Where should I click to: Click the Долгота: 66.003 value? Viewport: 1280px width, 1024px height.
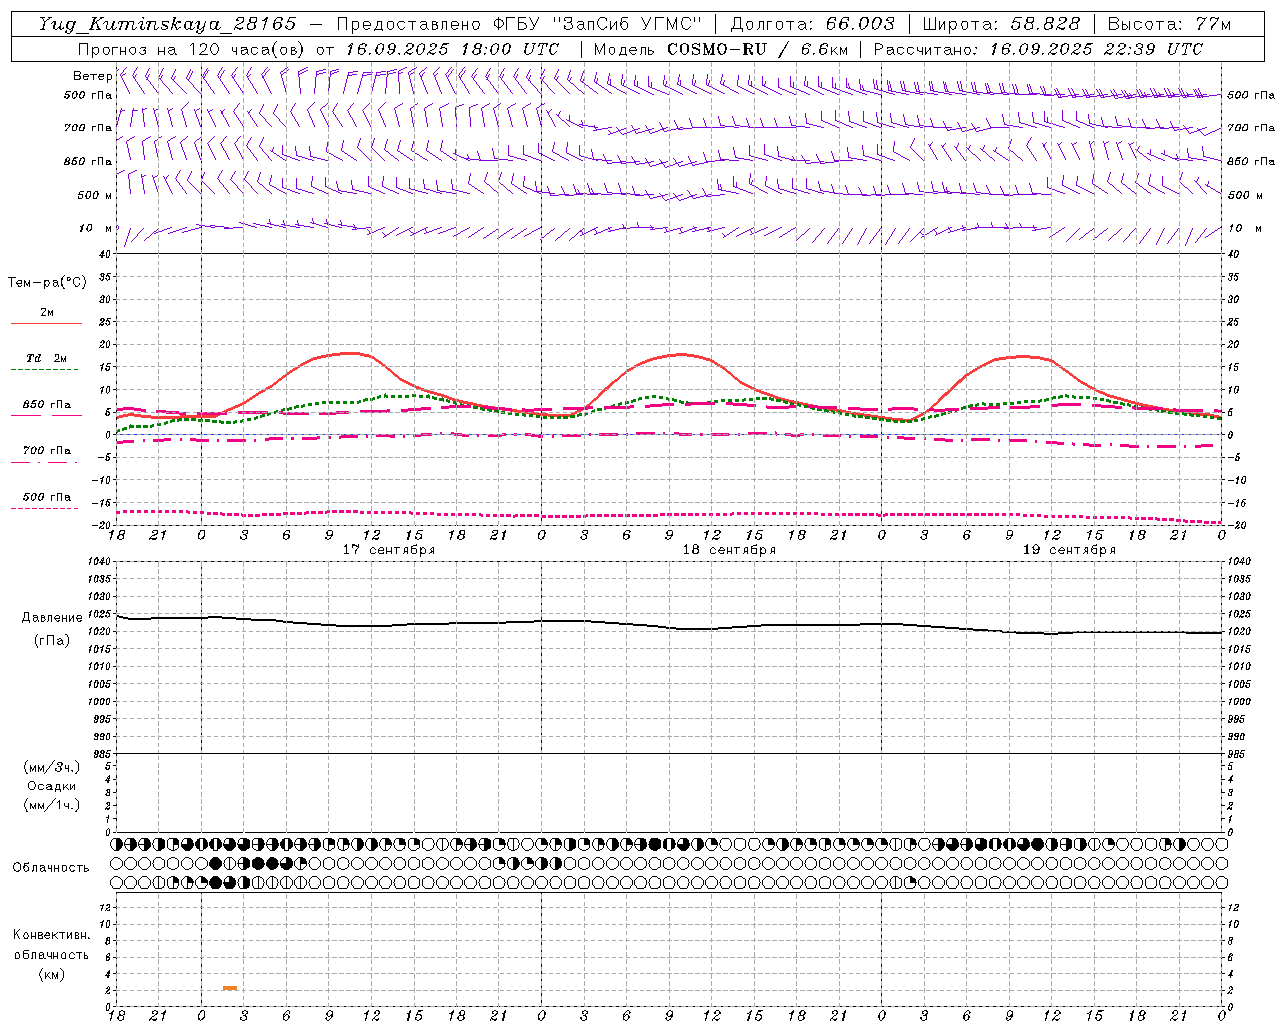(812, 24)
